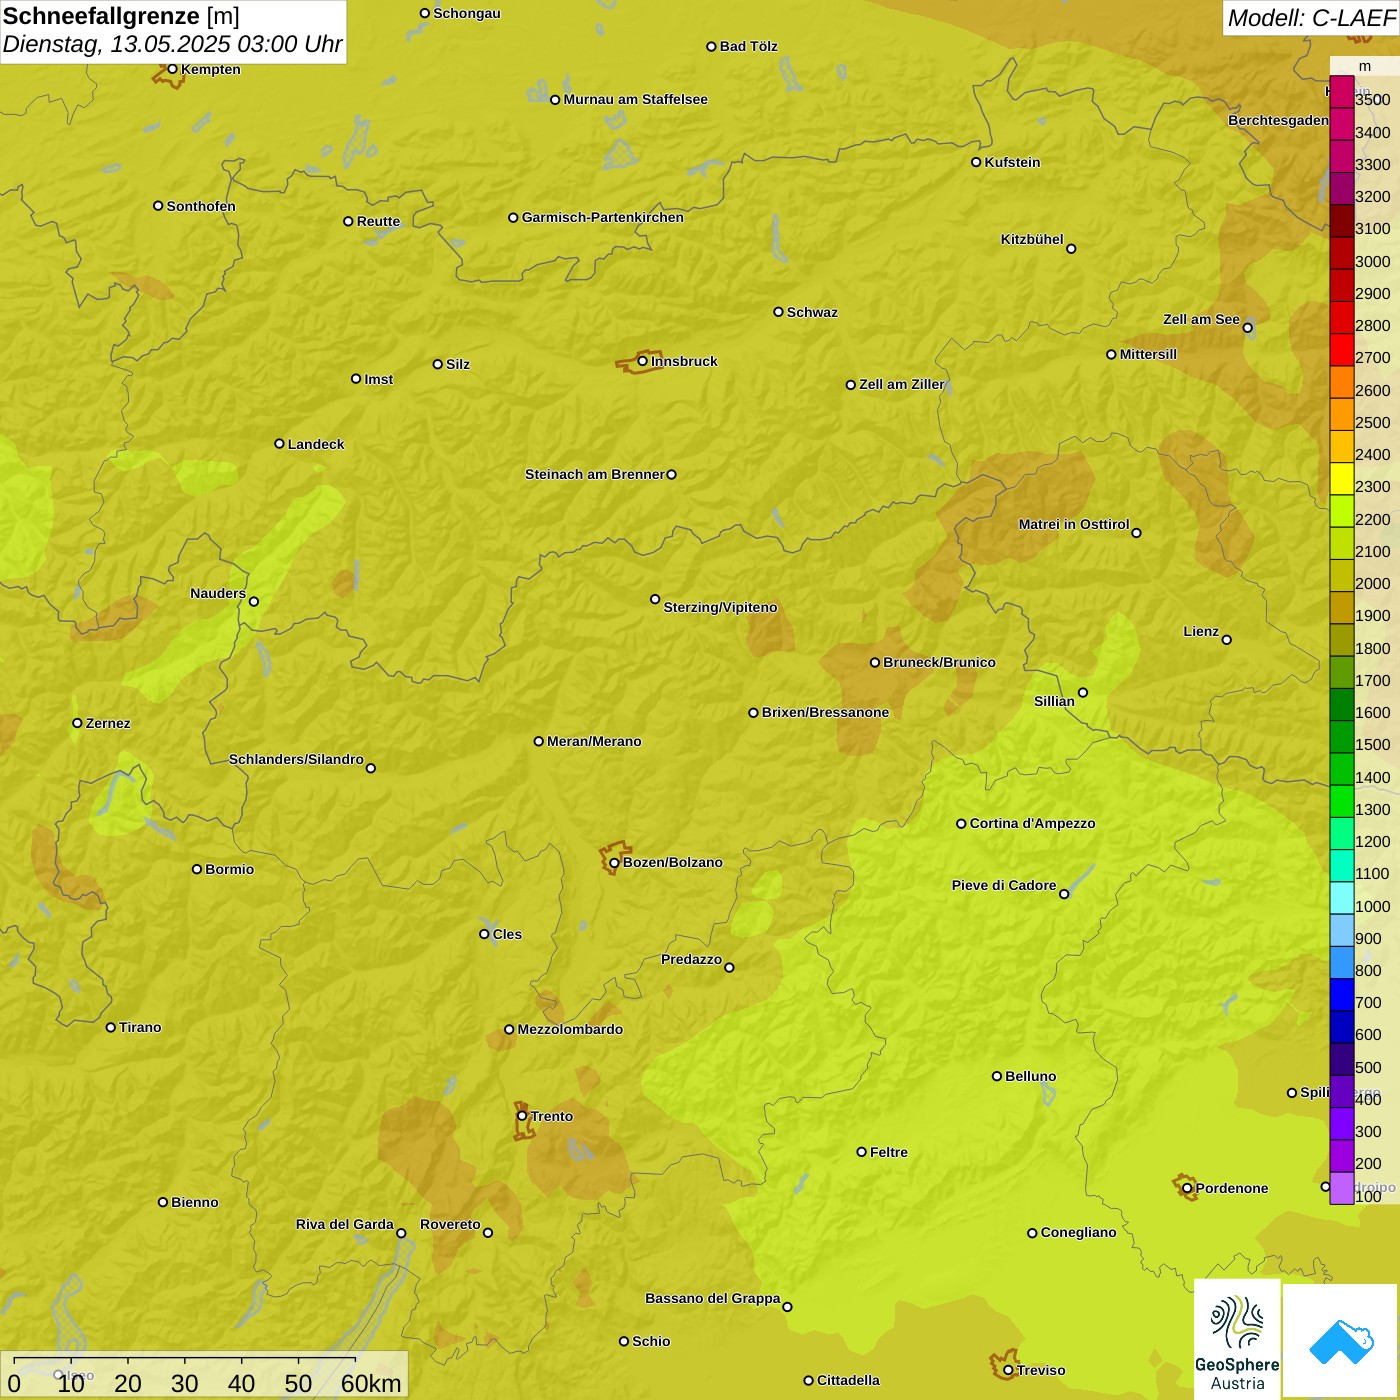
Task: Click the Cles location dot
Action: click(x=484, y=934)
